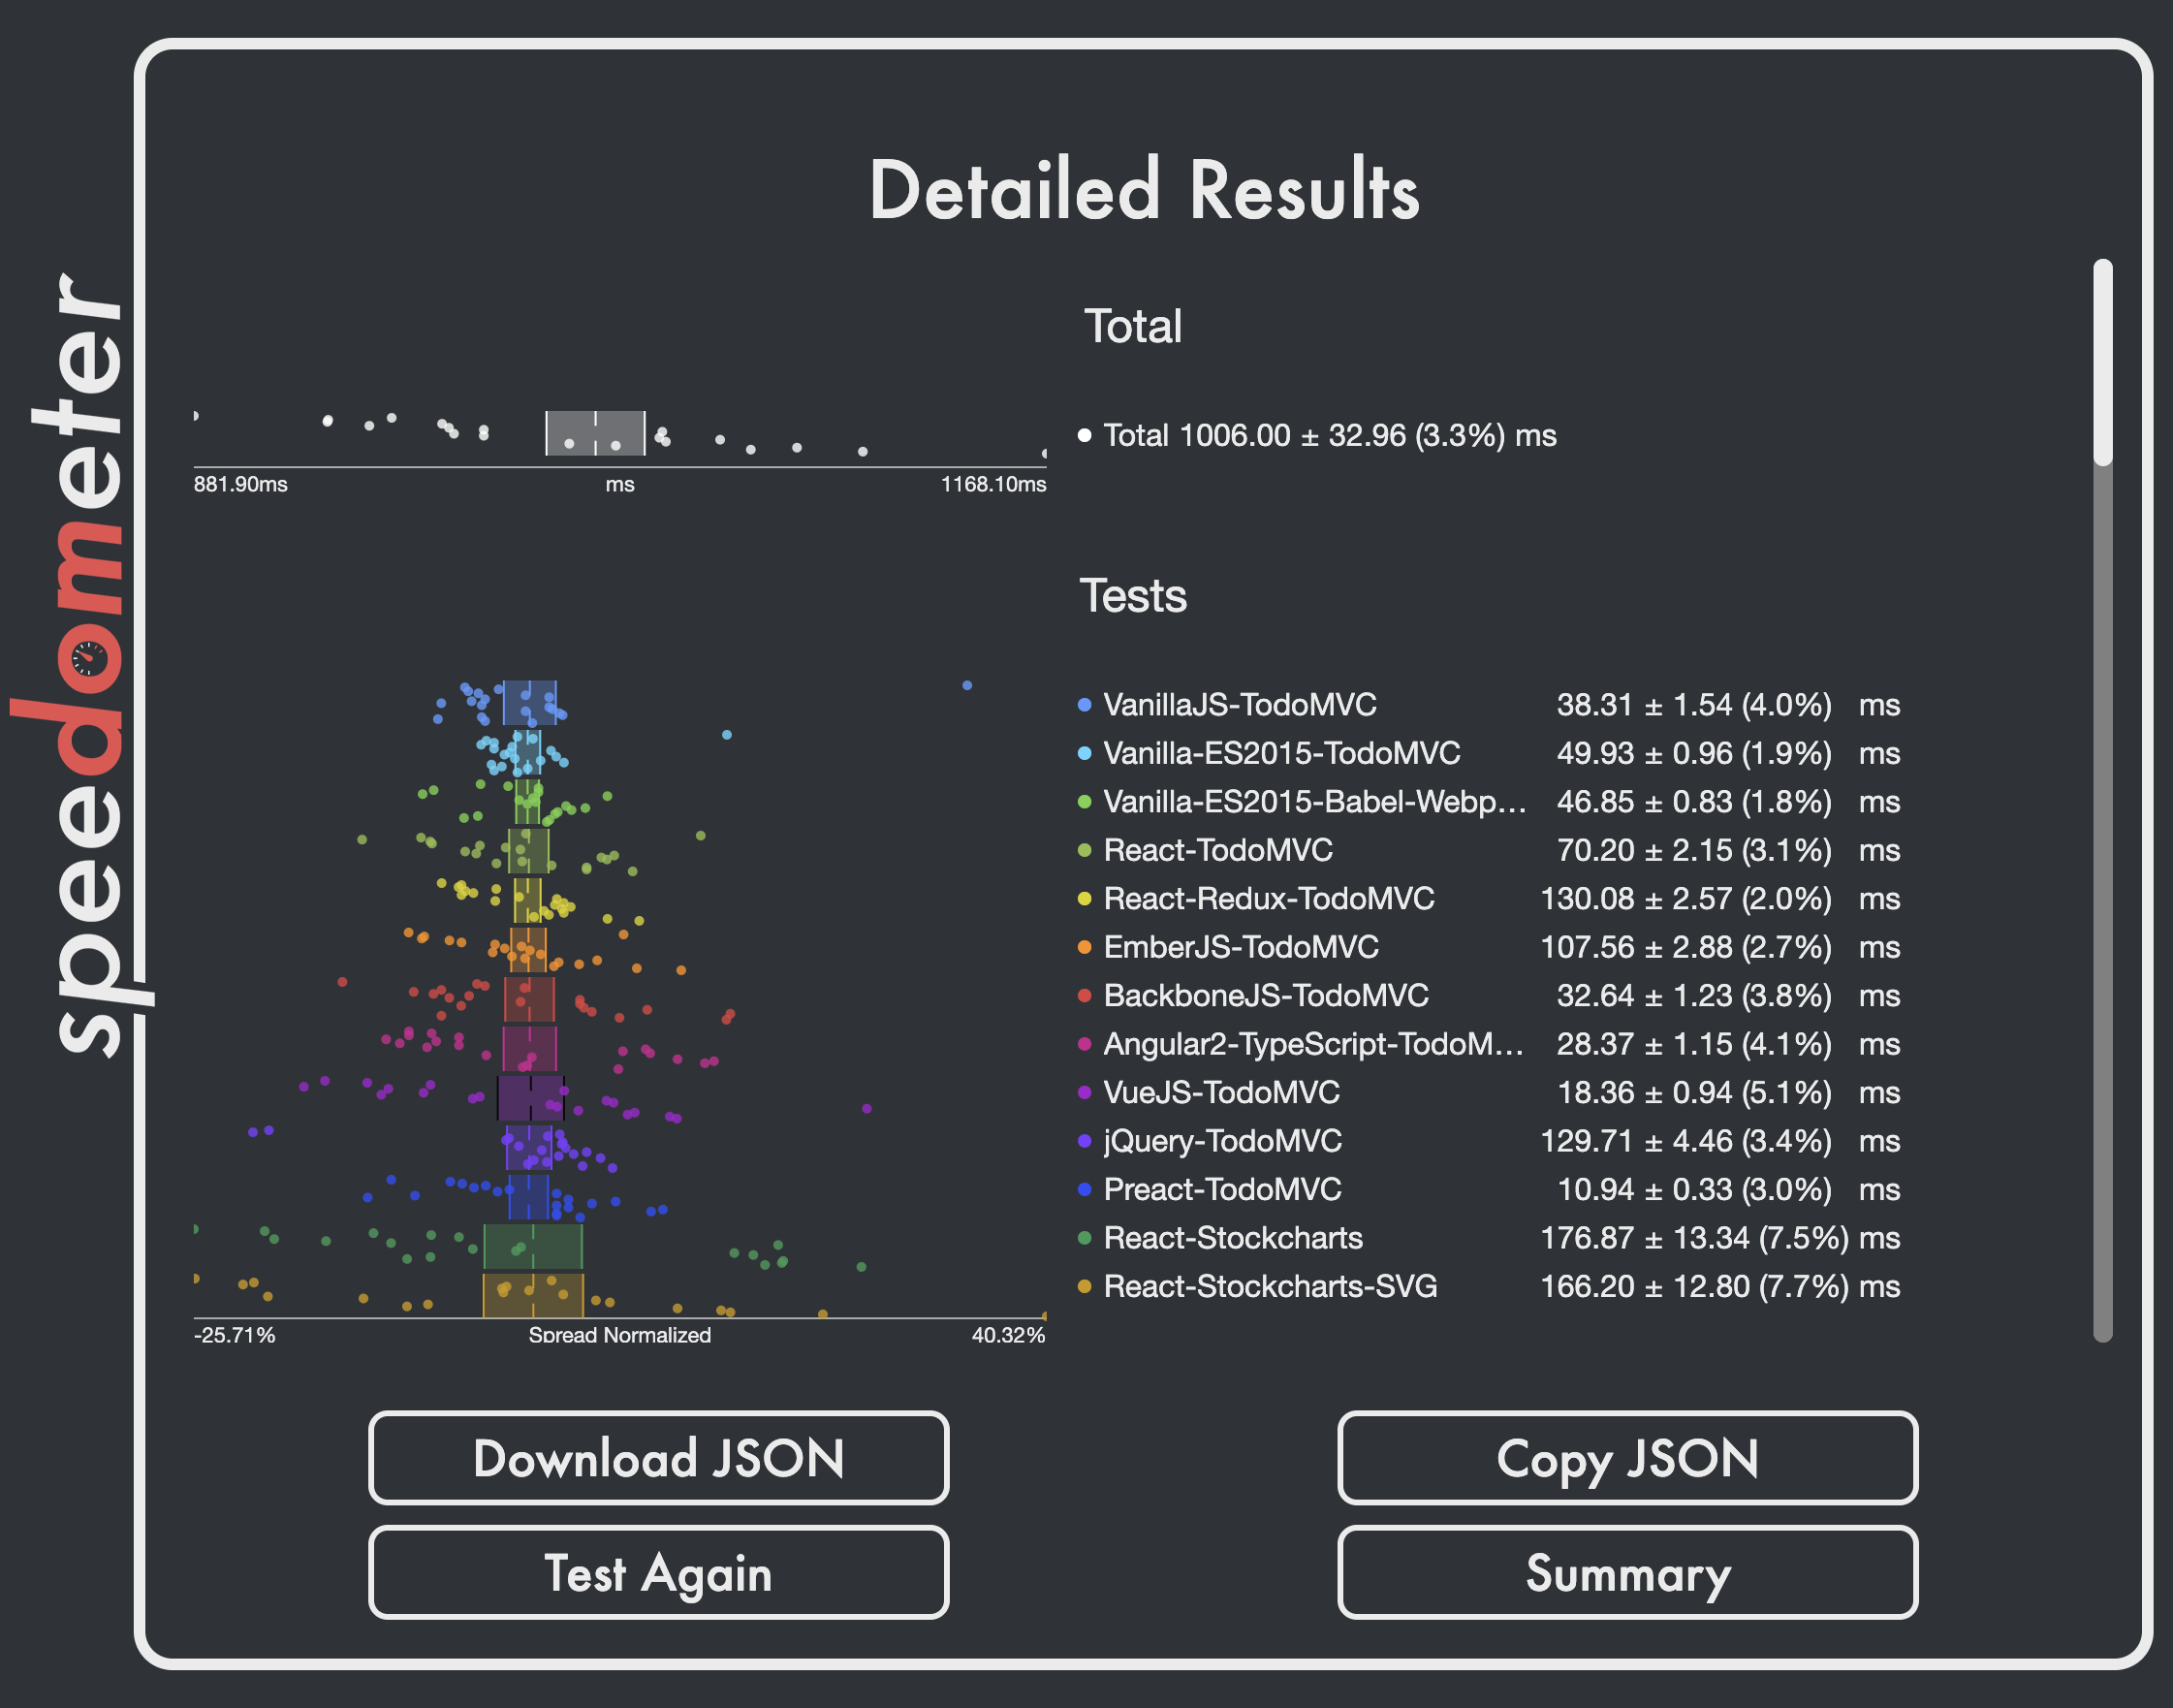Click the EmberJS-TodoMVC orange legend dot
Image resolution: width=2173 pixels, height=1708 pixels.
1084,947
